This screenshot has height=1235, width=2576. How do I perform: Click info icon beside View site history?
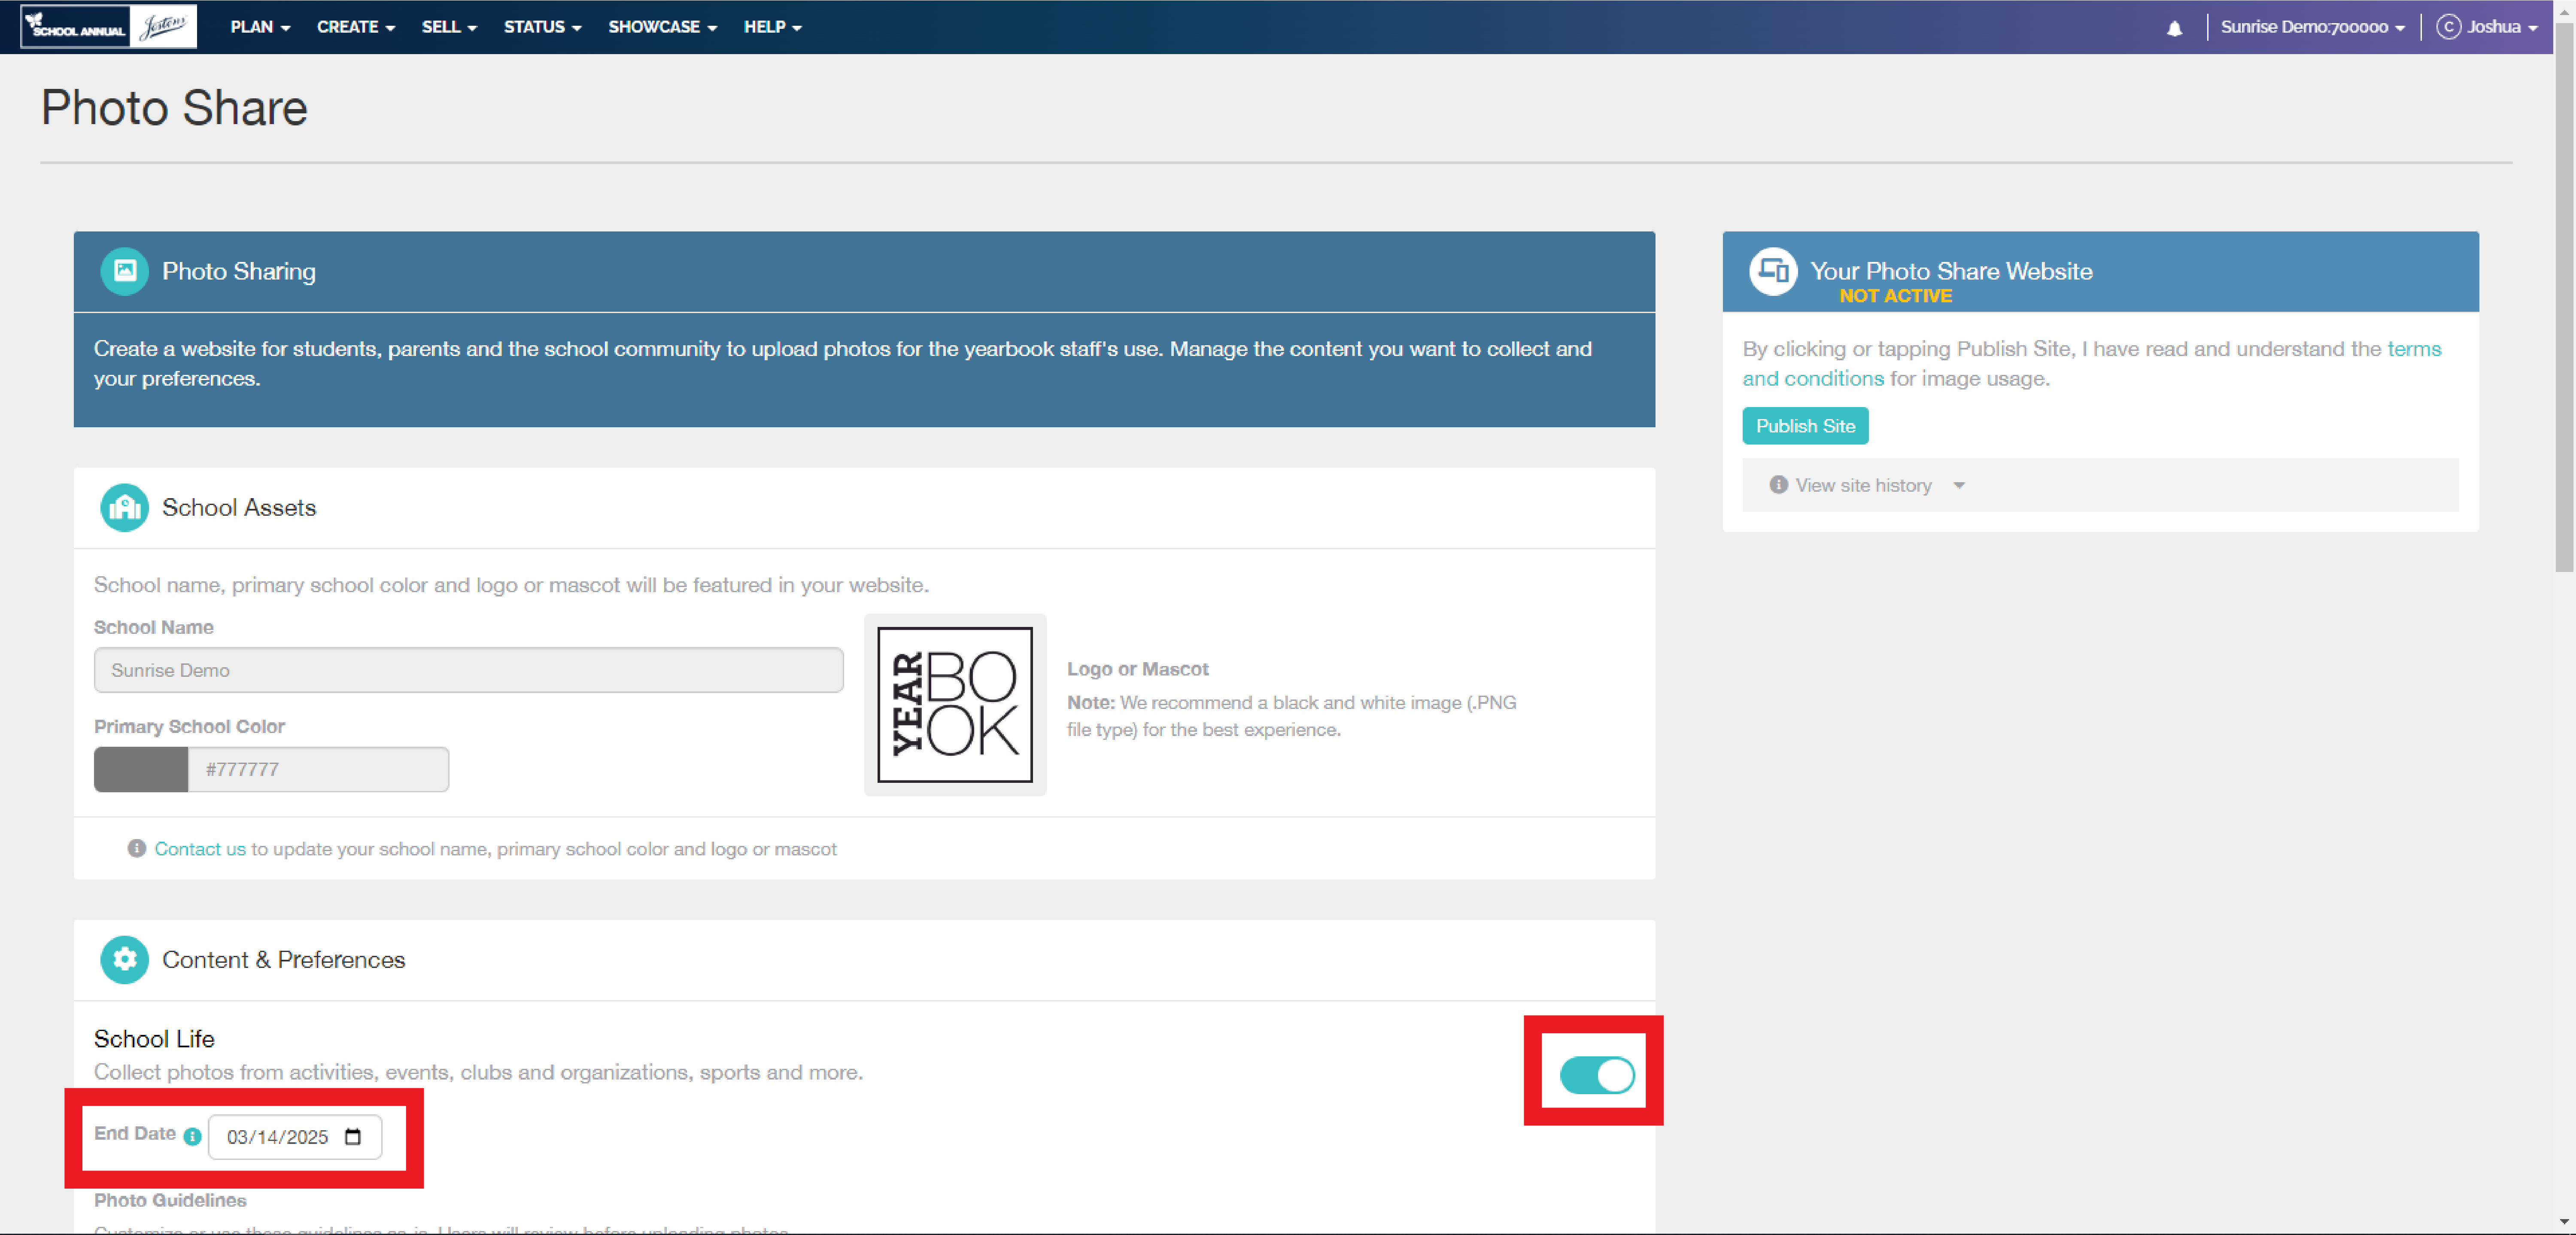click(x=1778, y=485)
